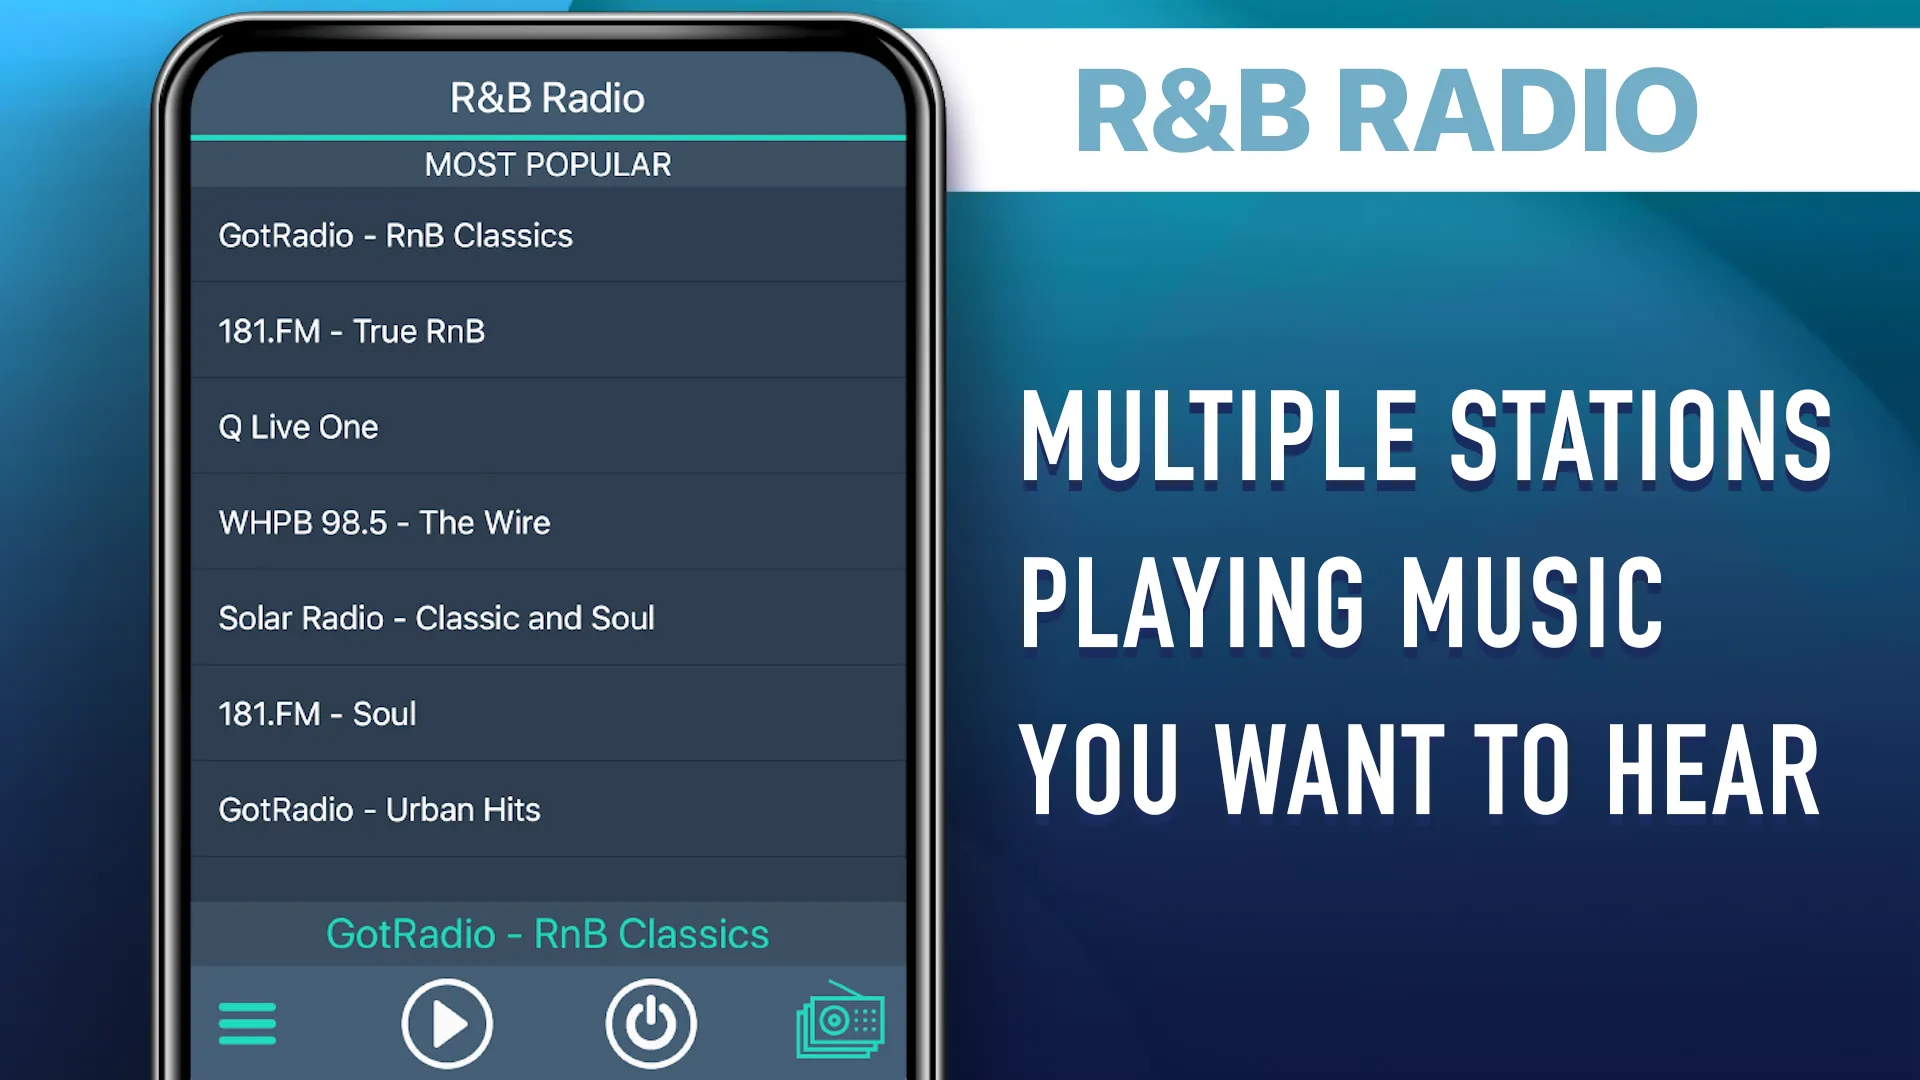Viewport: 1920px width, 1080px height.
Task: Select WHPB 98.5 - The Wire station
Action: coord(547,521)
